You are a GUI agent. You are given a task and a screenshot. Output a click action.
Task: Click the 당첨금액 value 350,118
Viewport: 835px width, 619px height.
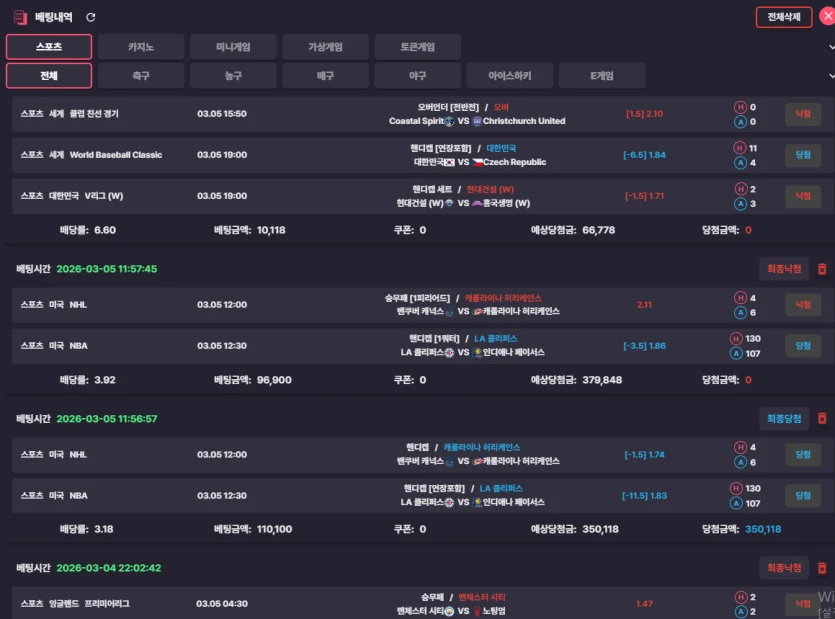(x=763, y=530)
